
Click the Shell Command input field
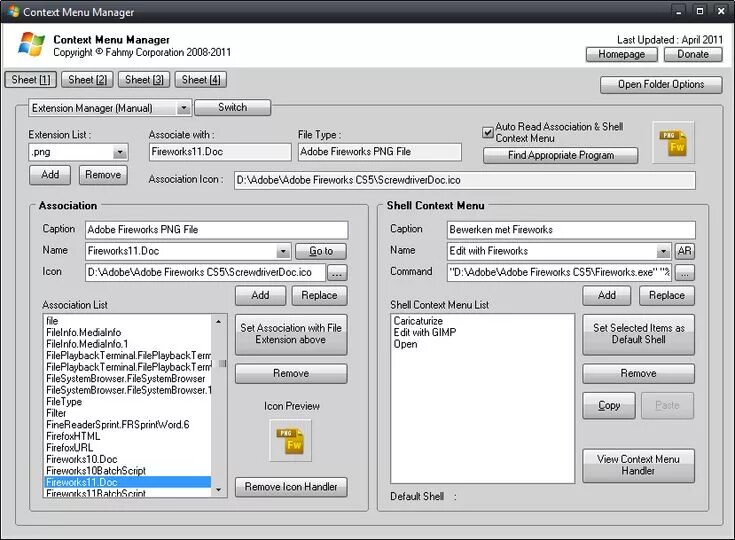coord(560,272)
